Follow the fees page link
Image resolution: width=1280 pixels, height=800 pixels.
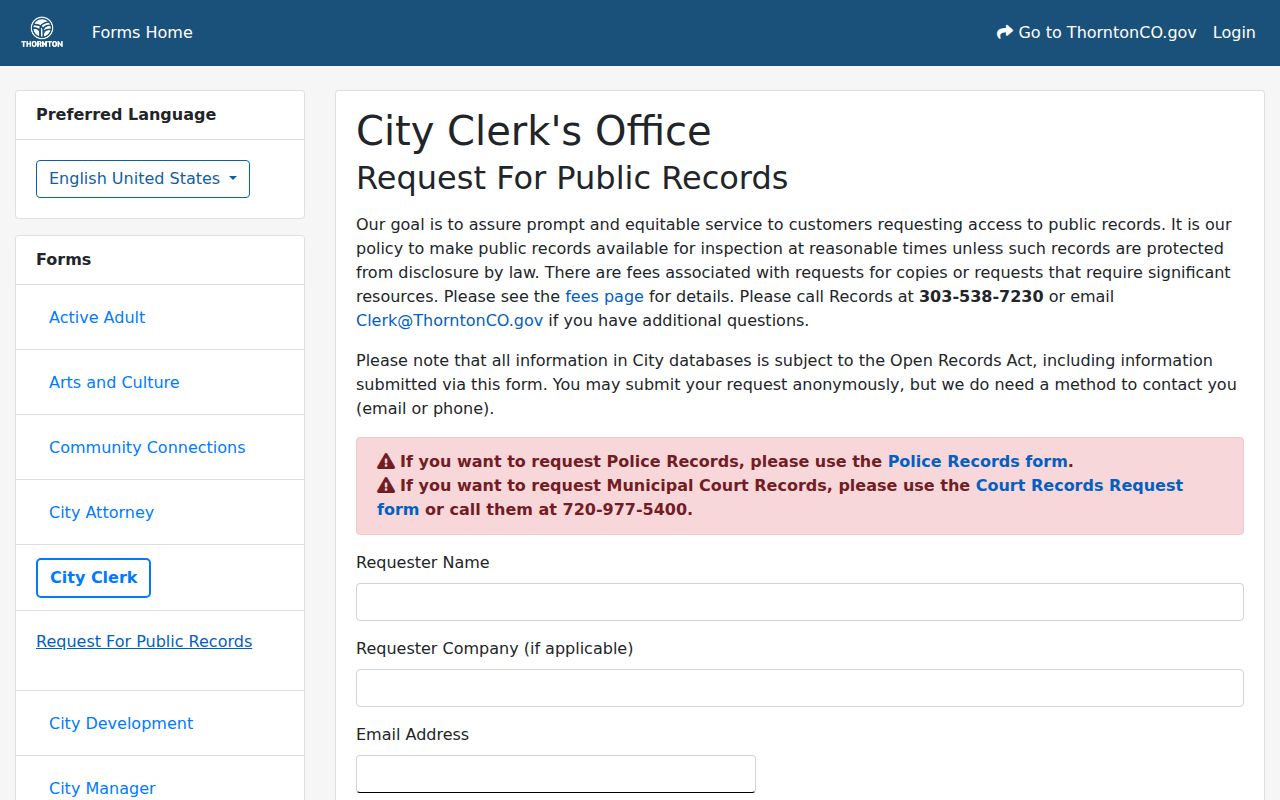click(x=604, y=296)
